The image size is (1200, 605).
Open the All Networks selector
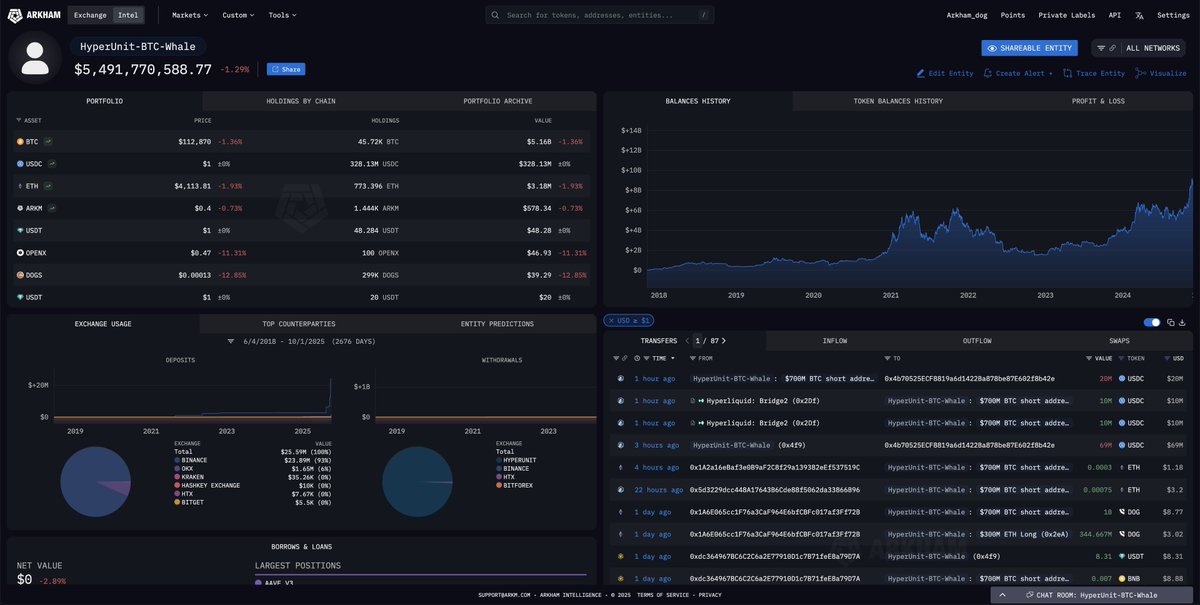point(1151,48)
